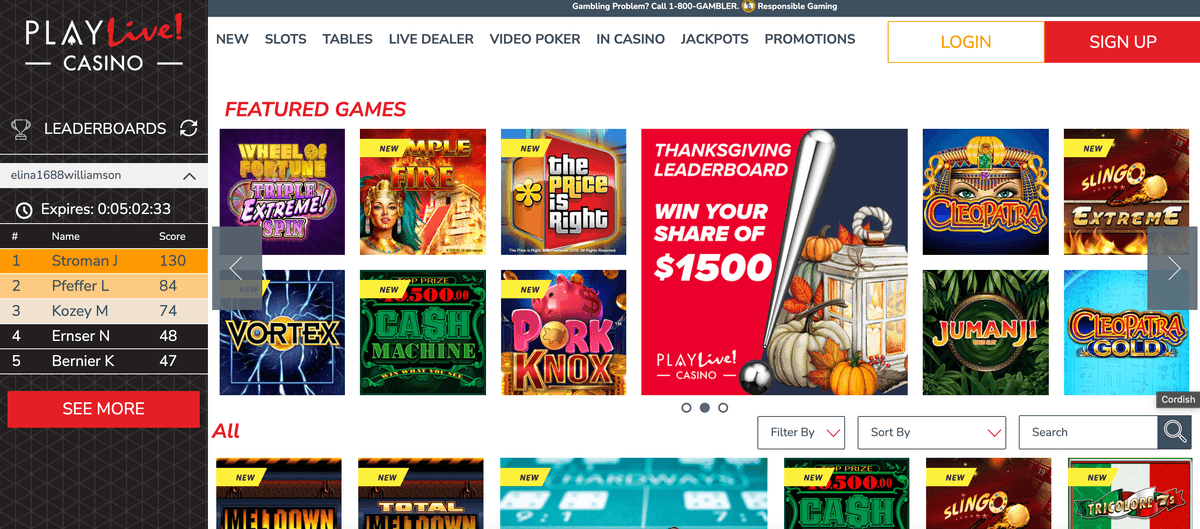Open the Pork Knox game tile
The image size is (1200, 529).
(x=563, y=333)
